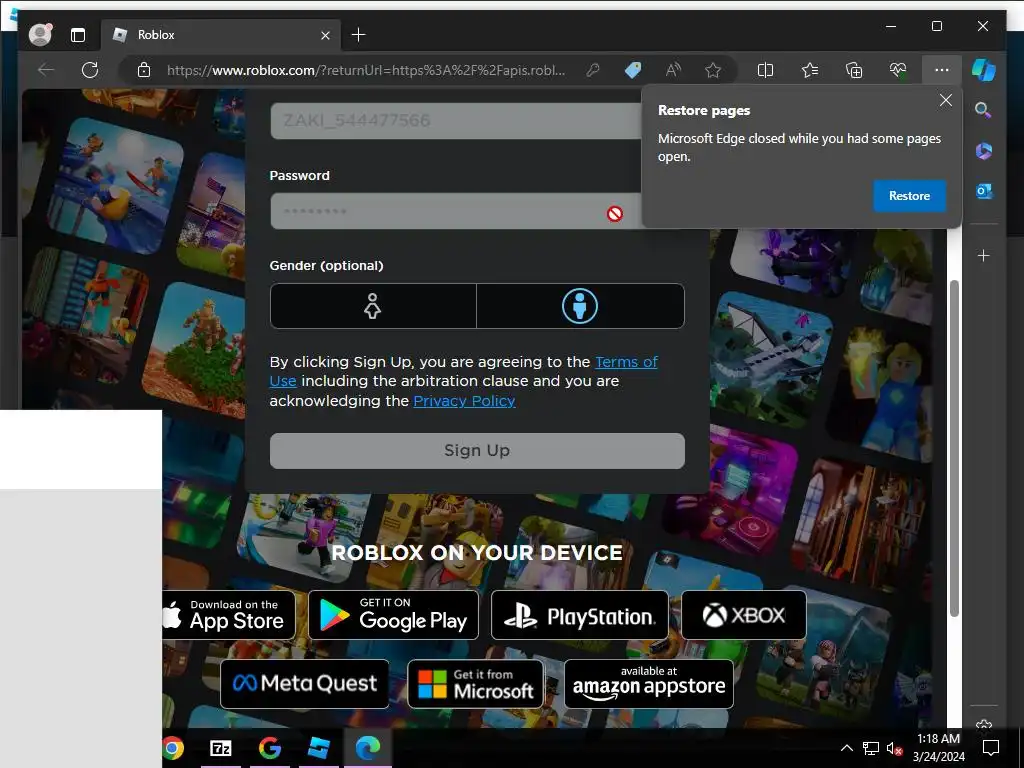Click the Password field

456,211
